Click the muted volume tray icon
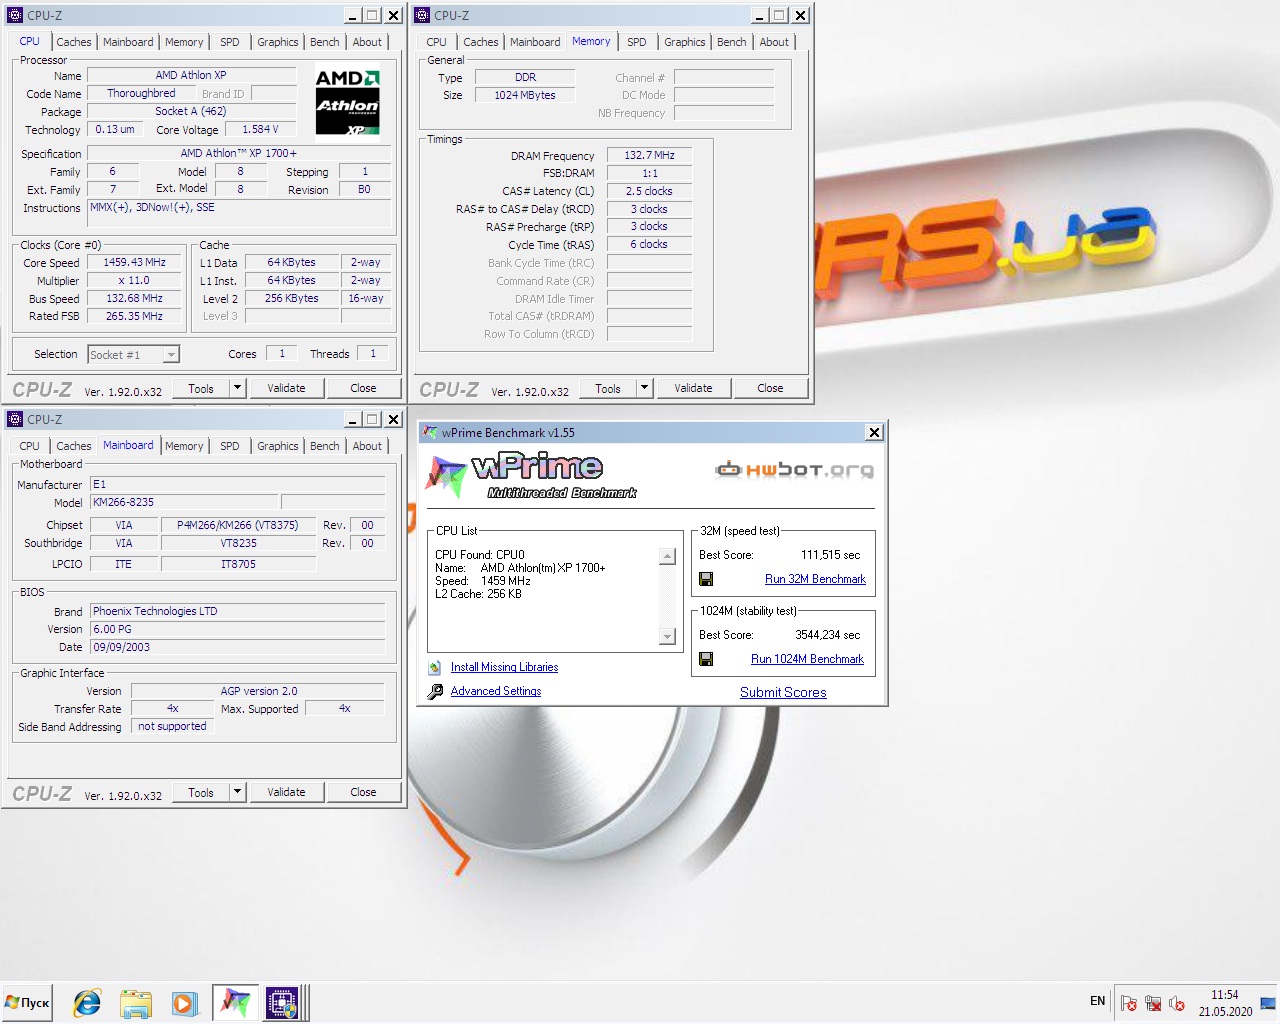This screenshot has width=1280, height=1024. (1177, 1003)
